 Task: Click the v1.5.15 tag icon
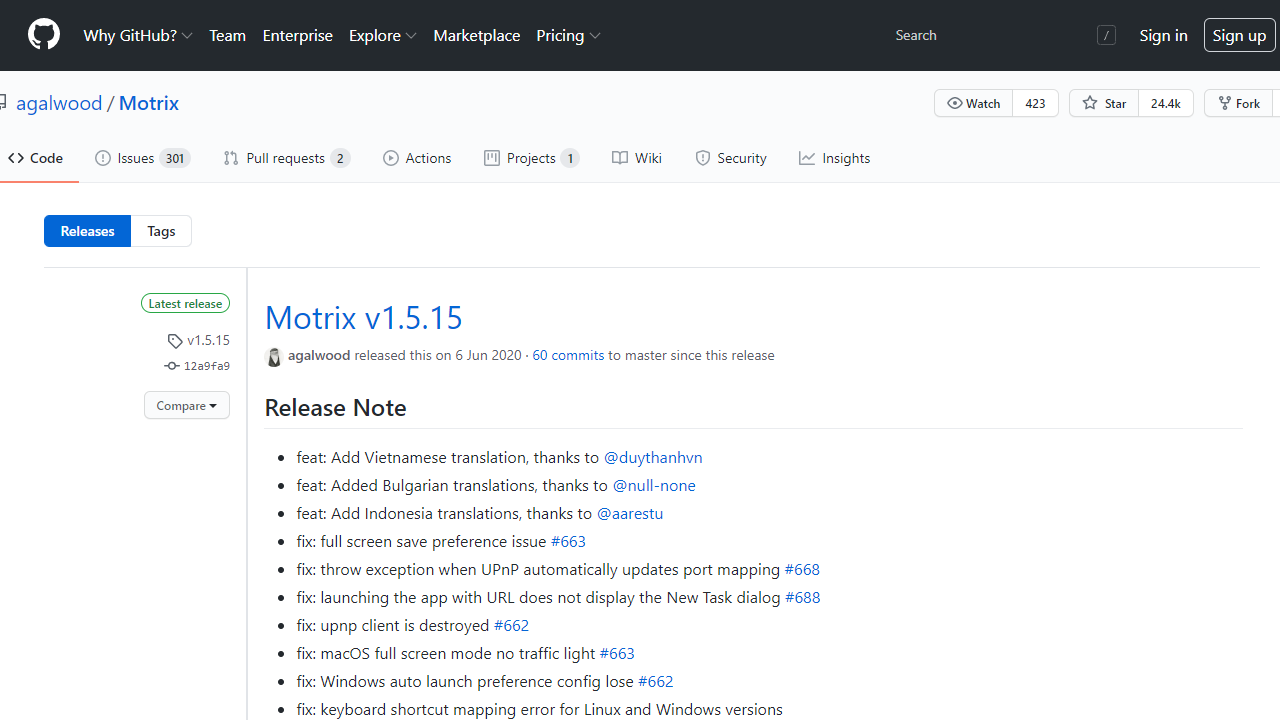click(175, 341)
